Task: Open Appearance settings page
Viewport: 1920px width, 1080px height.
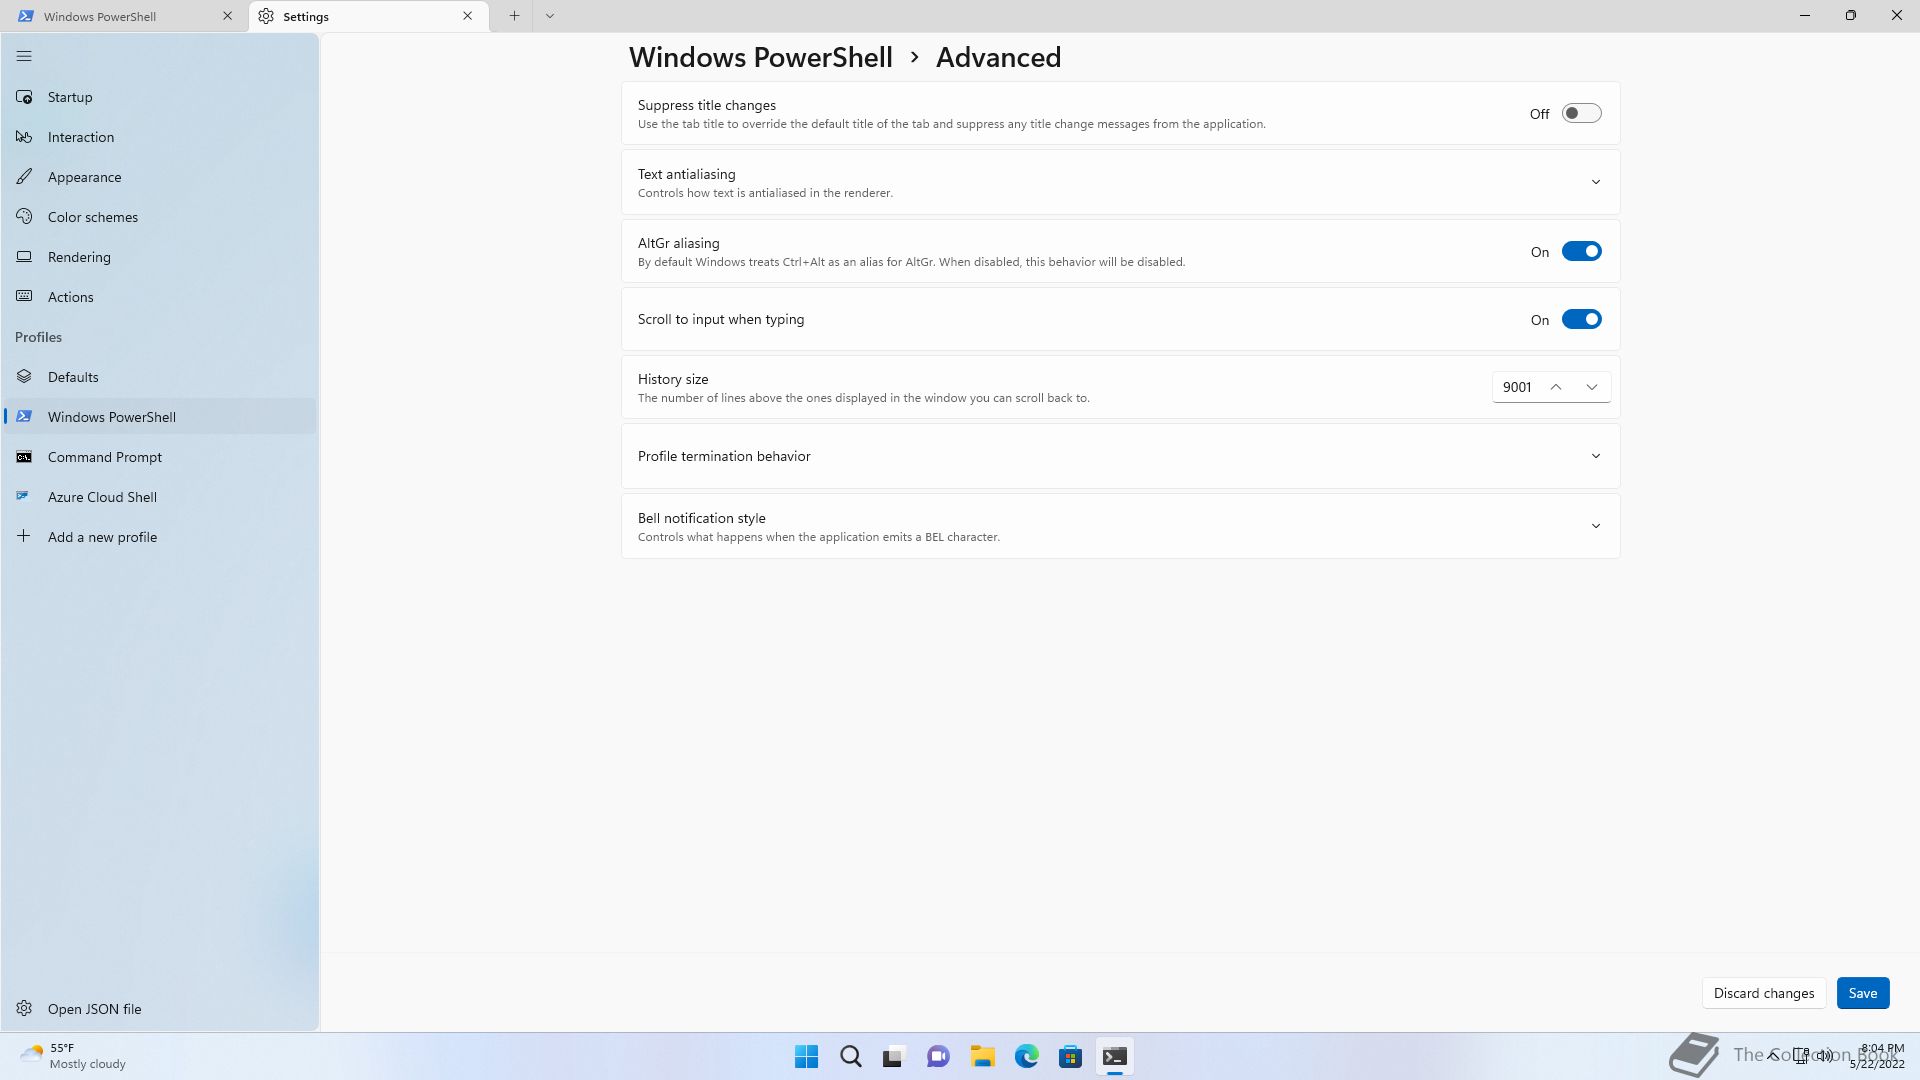Action: click(x=160, y=177)
